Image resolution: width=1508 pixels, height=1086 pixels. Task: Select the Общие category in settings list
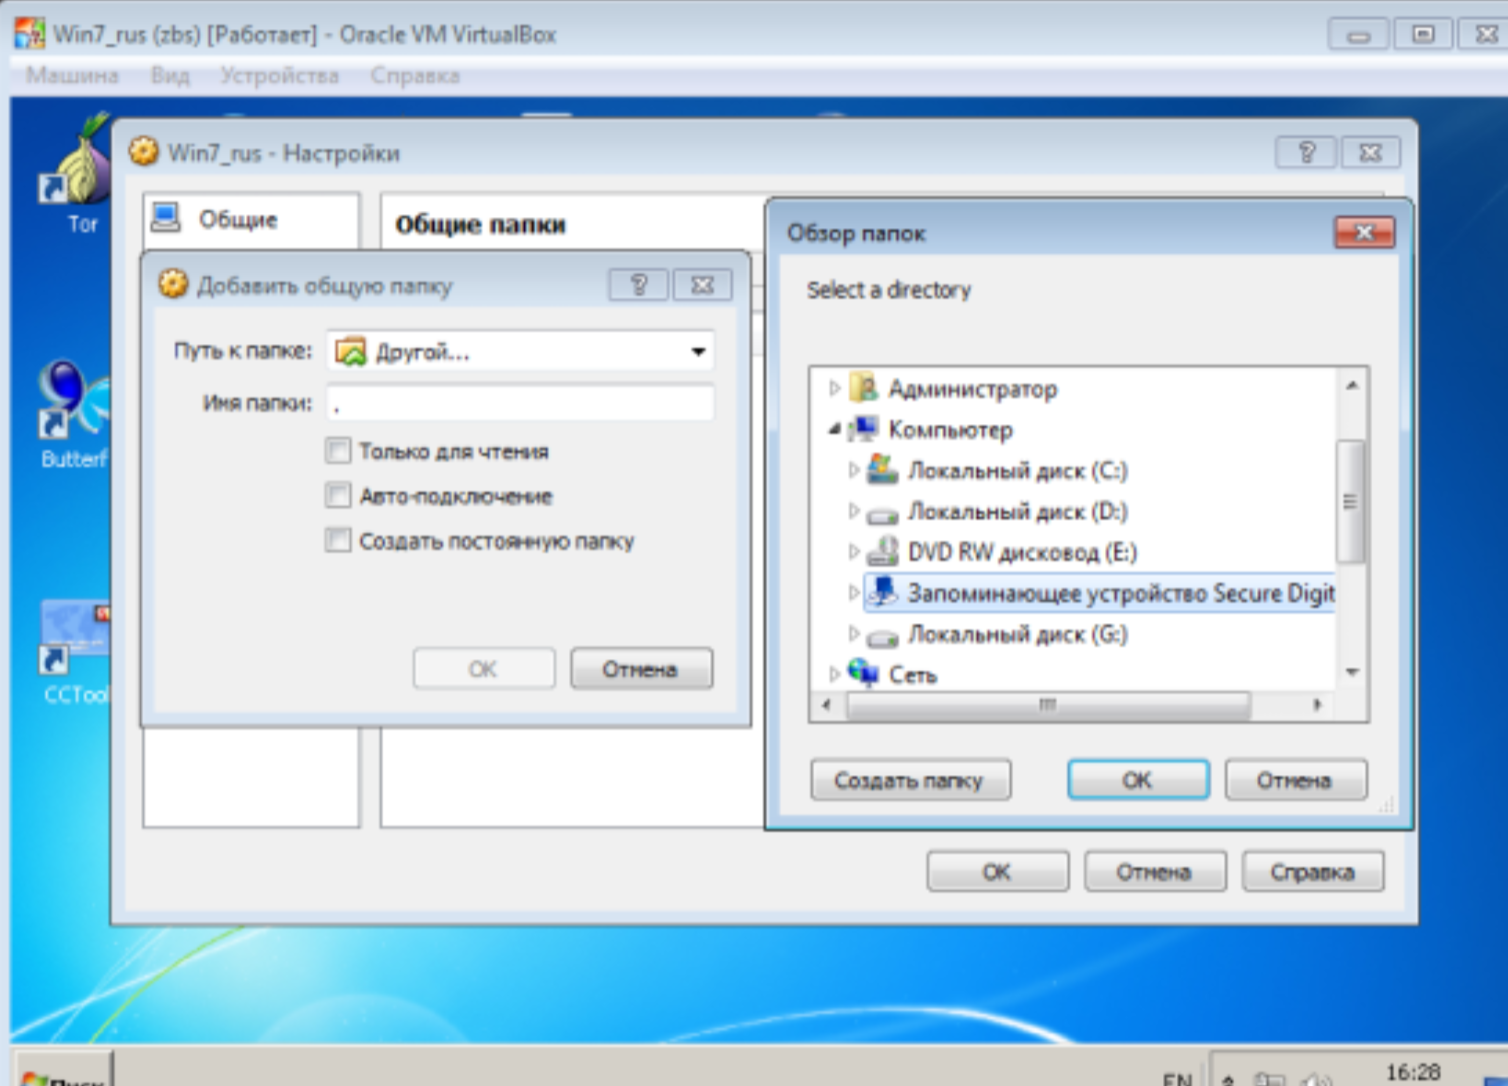[x=250, y=219]
